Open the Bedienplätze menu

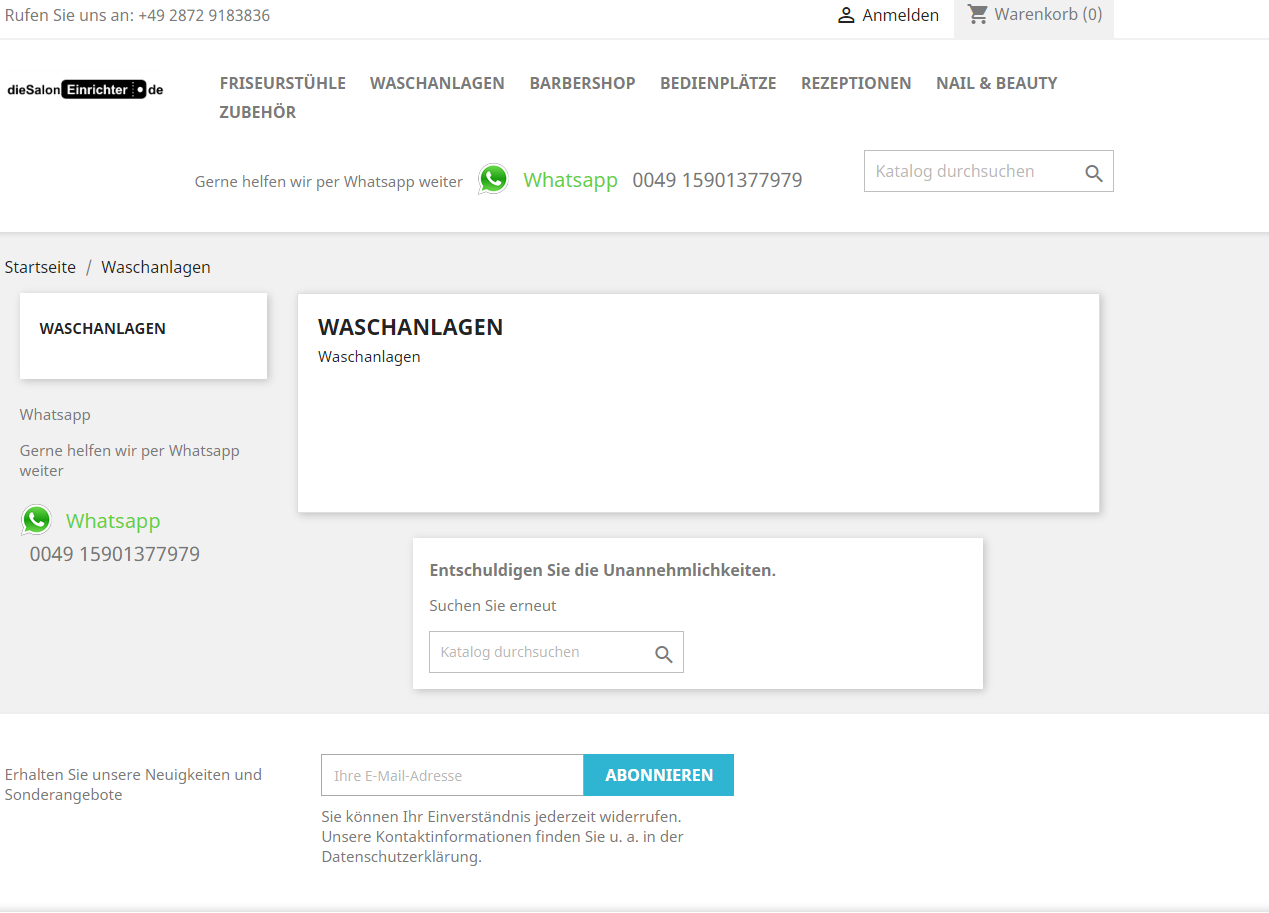point(718,83)
